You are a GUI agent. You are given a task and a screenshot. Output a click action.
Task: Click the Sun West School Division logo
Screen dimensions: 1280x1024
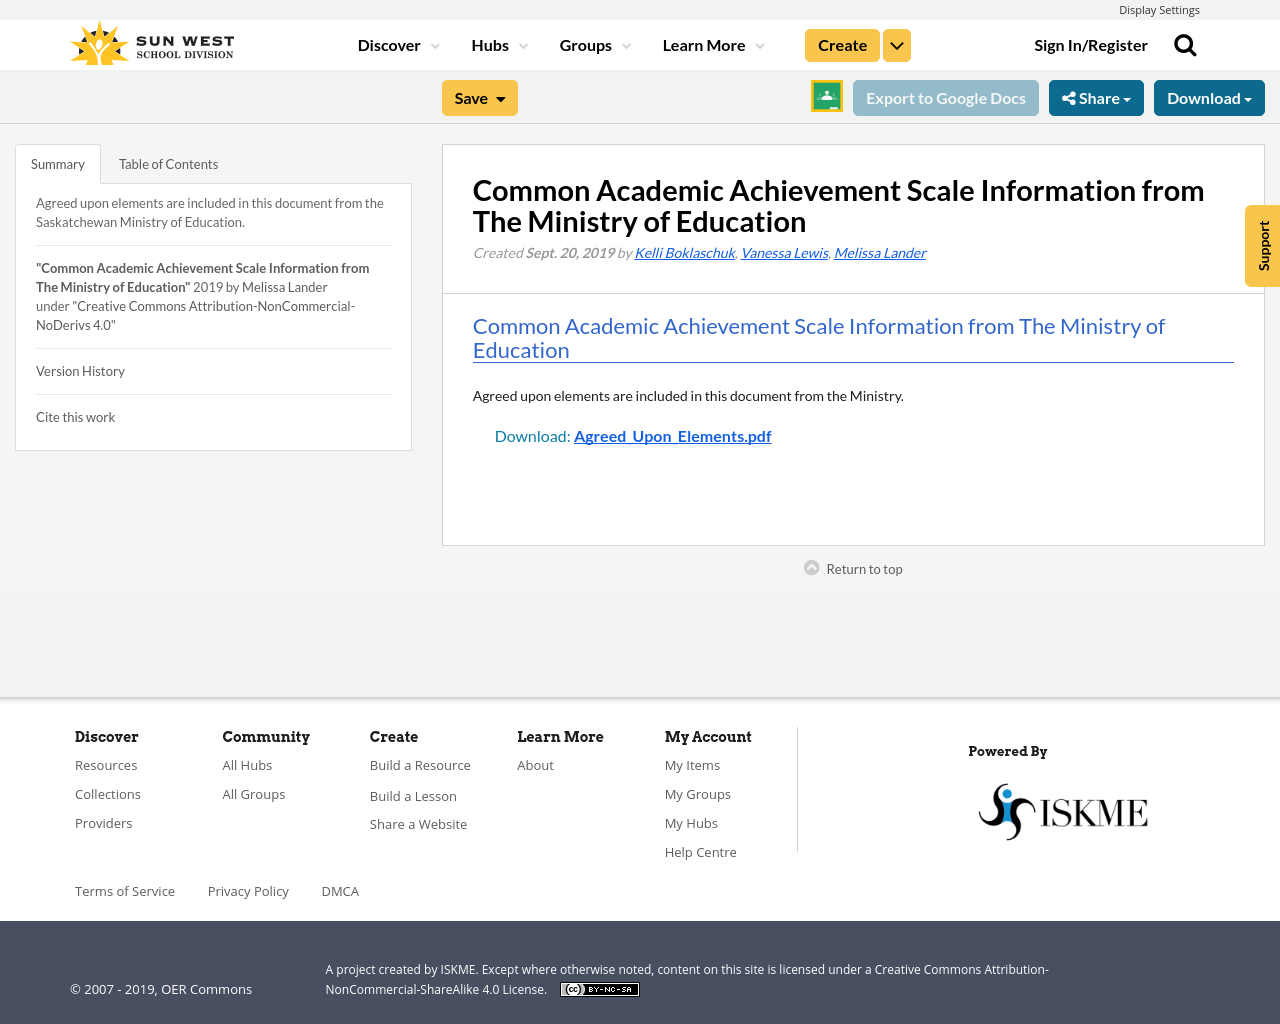(150, 42)
